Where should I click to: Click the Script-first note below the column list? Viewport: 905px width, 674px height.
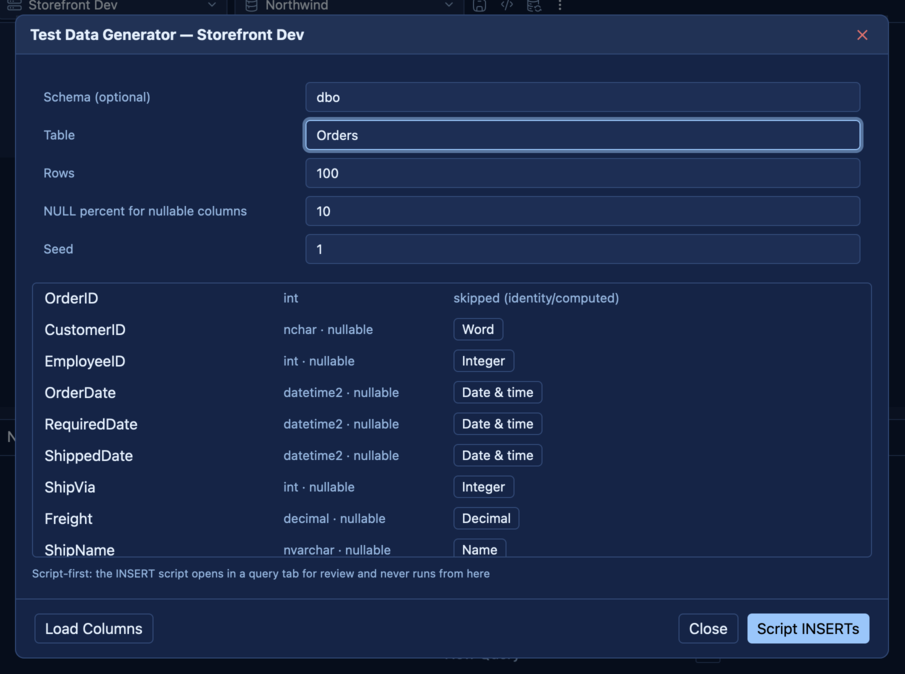261,574
